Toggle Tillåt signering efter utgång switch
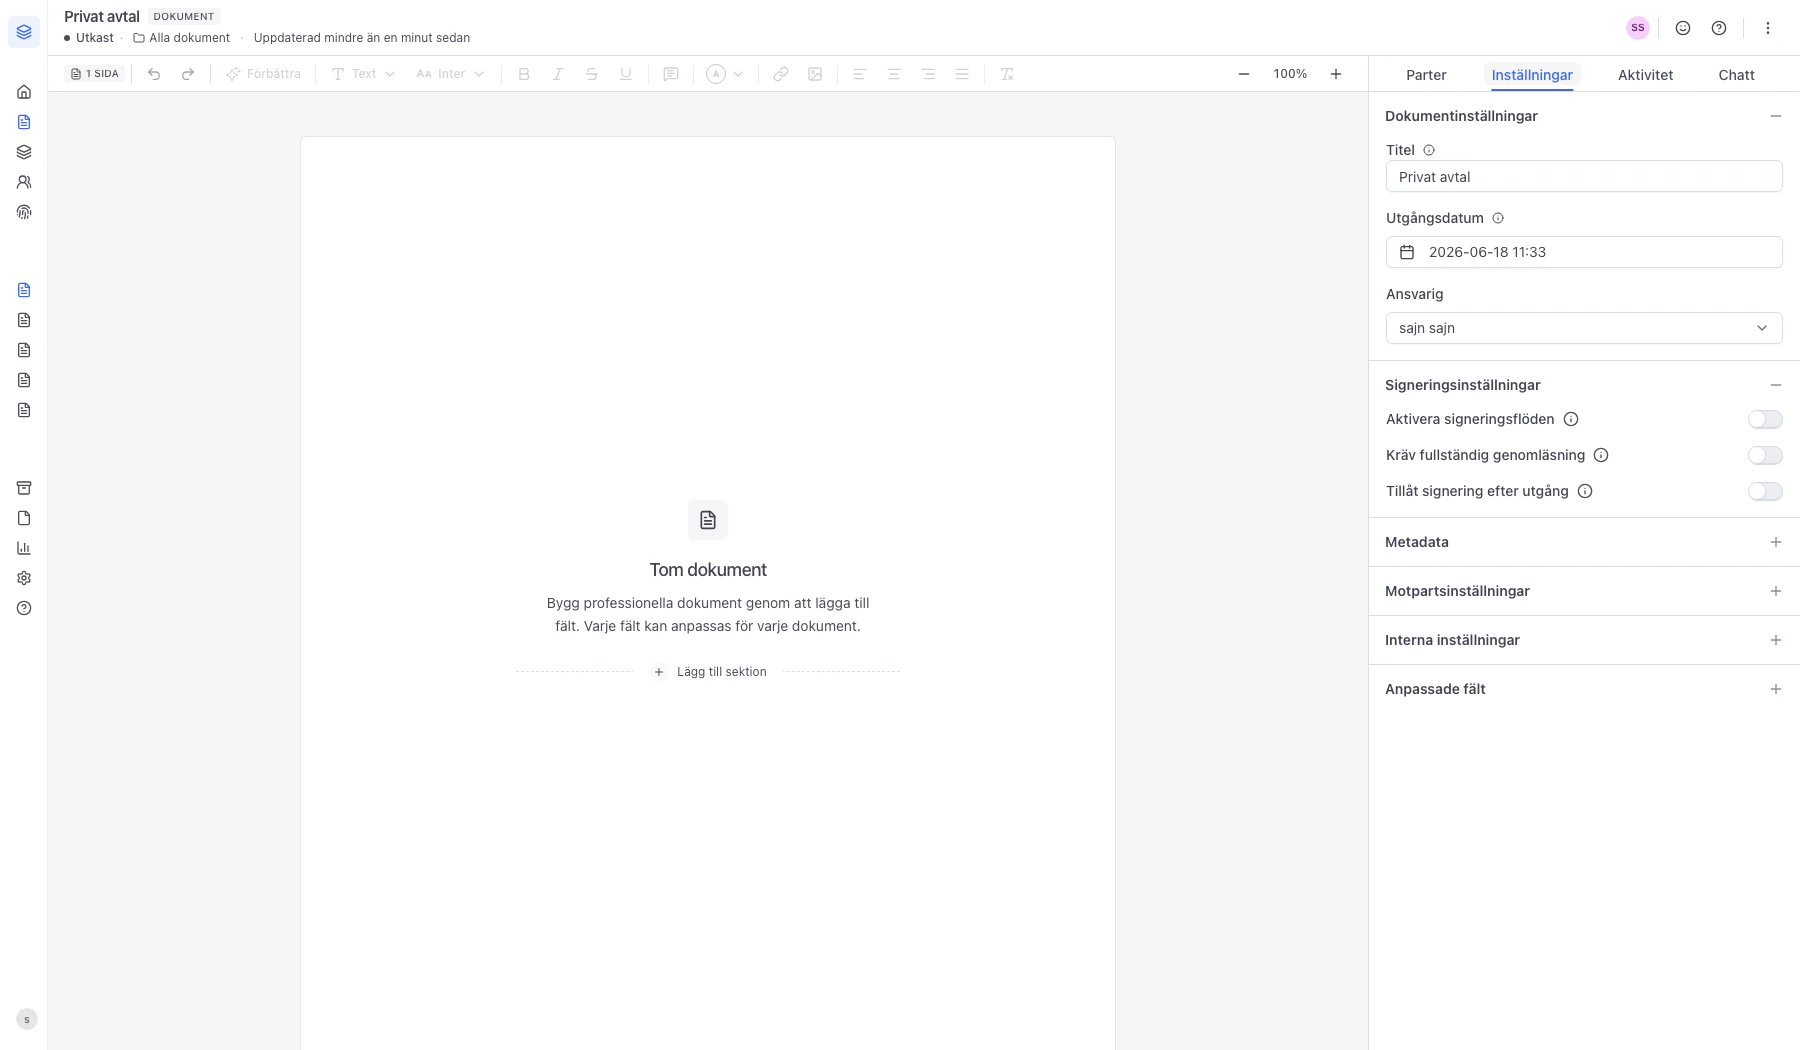This screenshot has width=1800, height=1050. pyautogui.click(x=1765, y=491)
